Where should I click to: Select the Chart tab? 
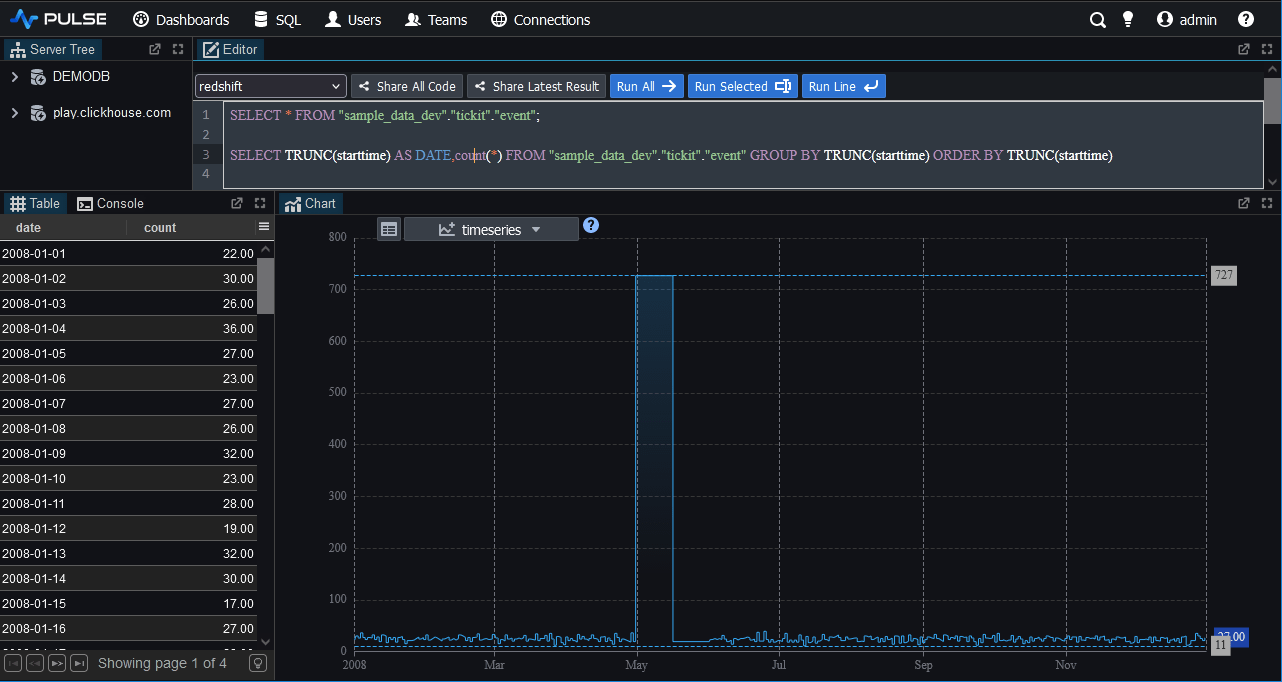coord(311,203)
